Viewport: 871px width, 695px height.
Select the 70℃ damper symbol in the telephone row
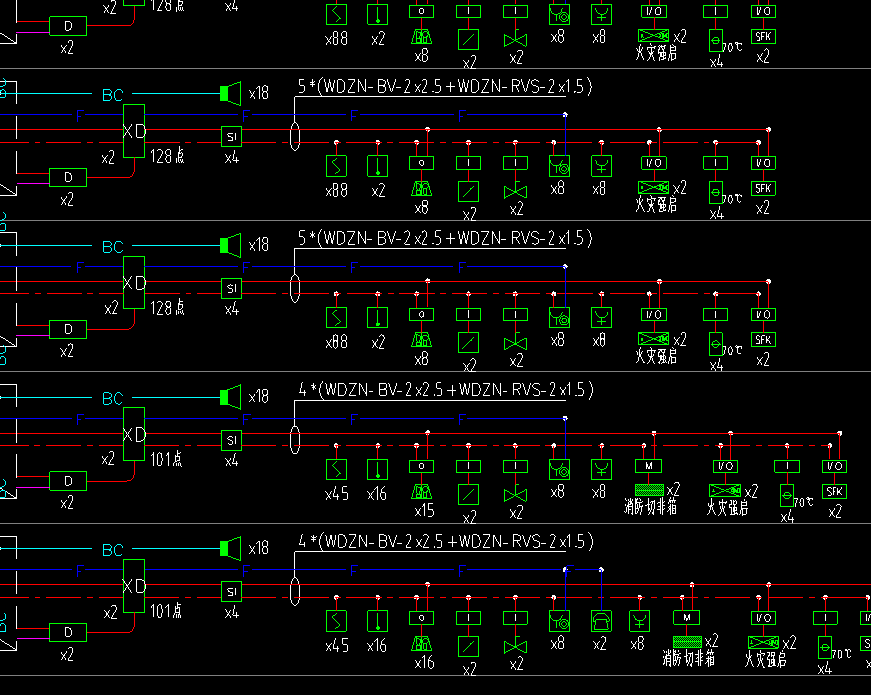pos(825,648)
